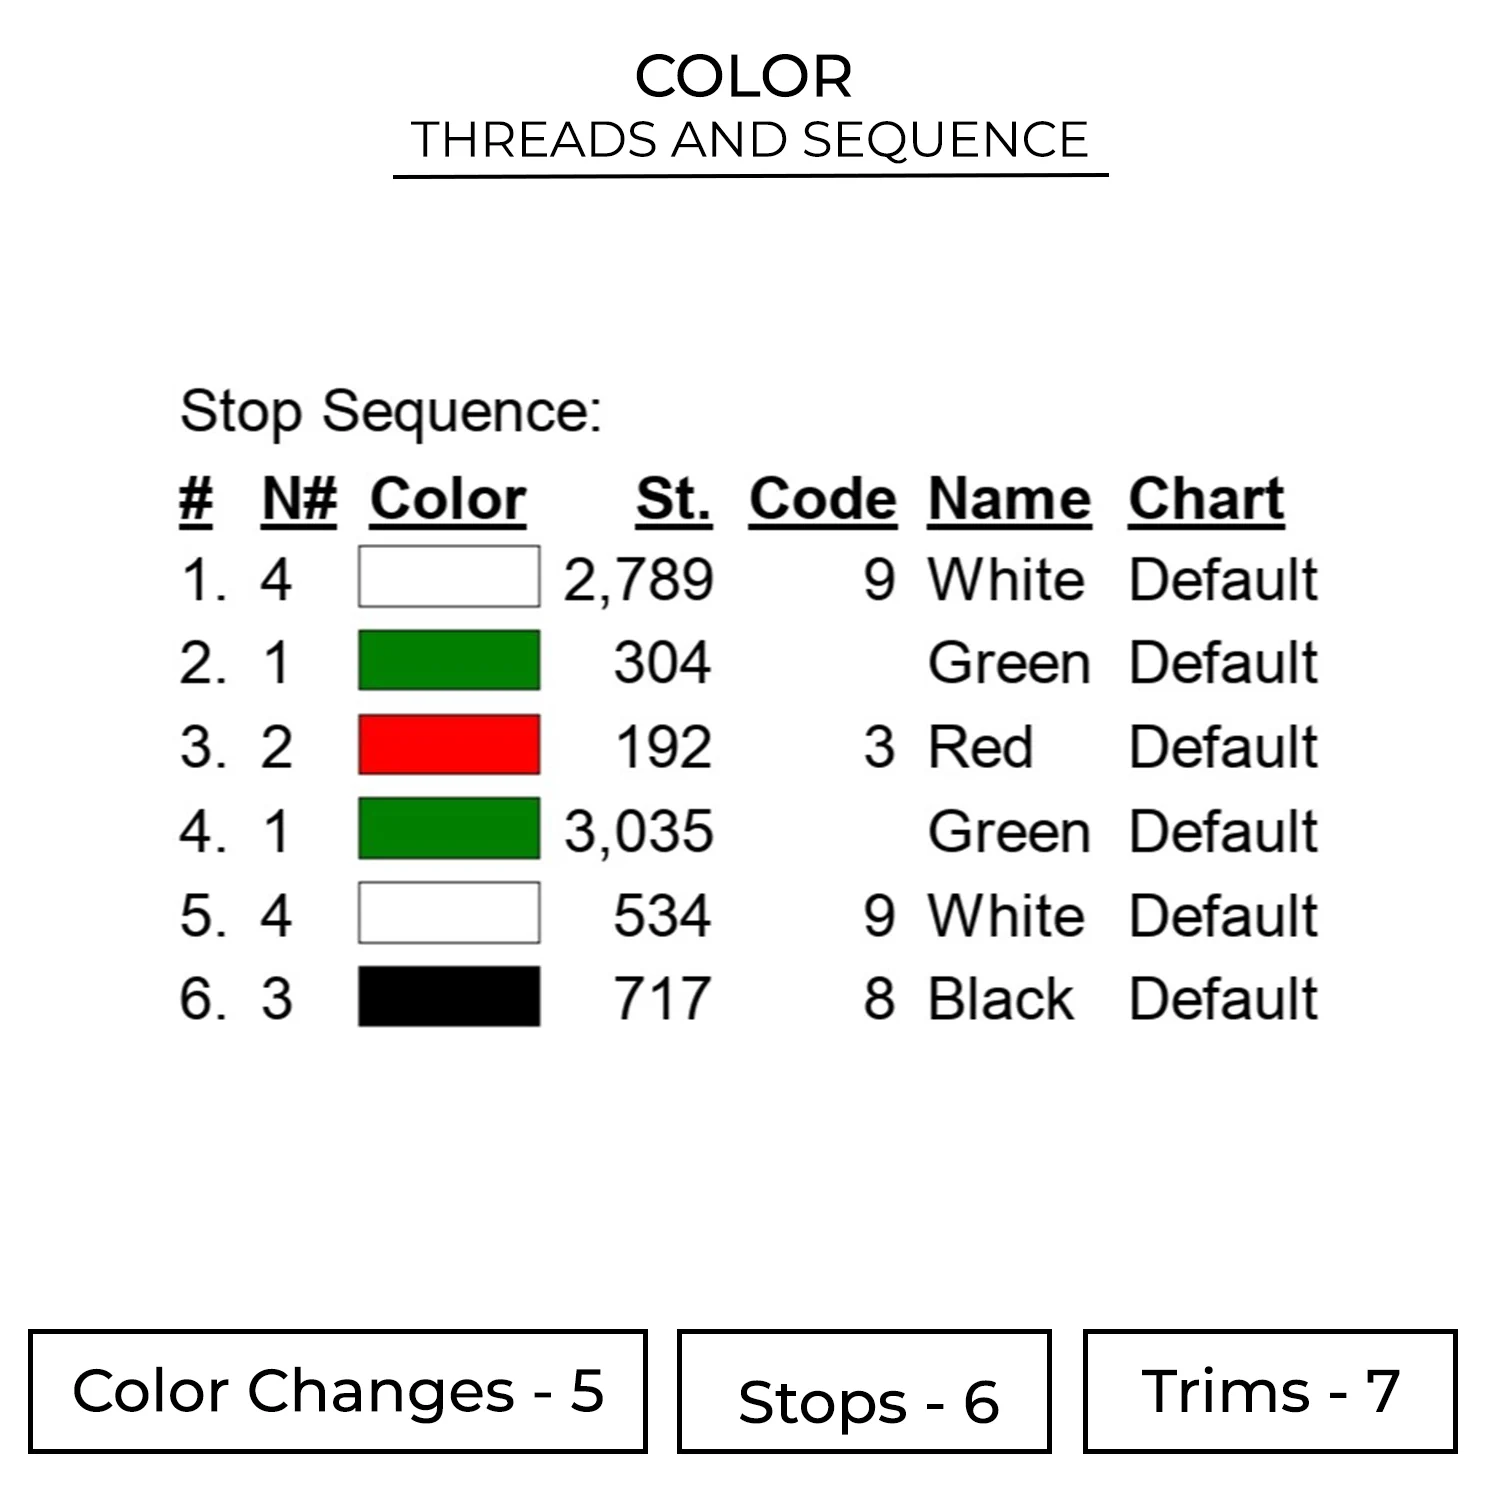Click the Color Changes - 5 box

pyautogui.click(x=338, y=1391)
